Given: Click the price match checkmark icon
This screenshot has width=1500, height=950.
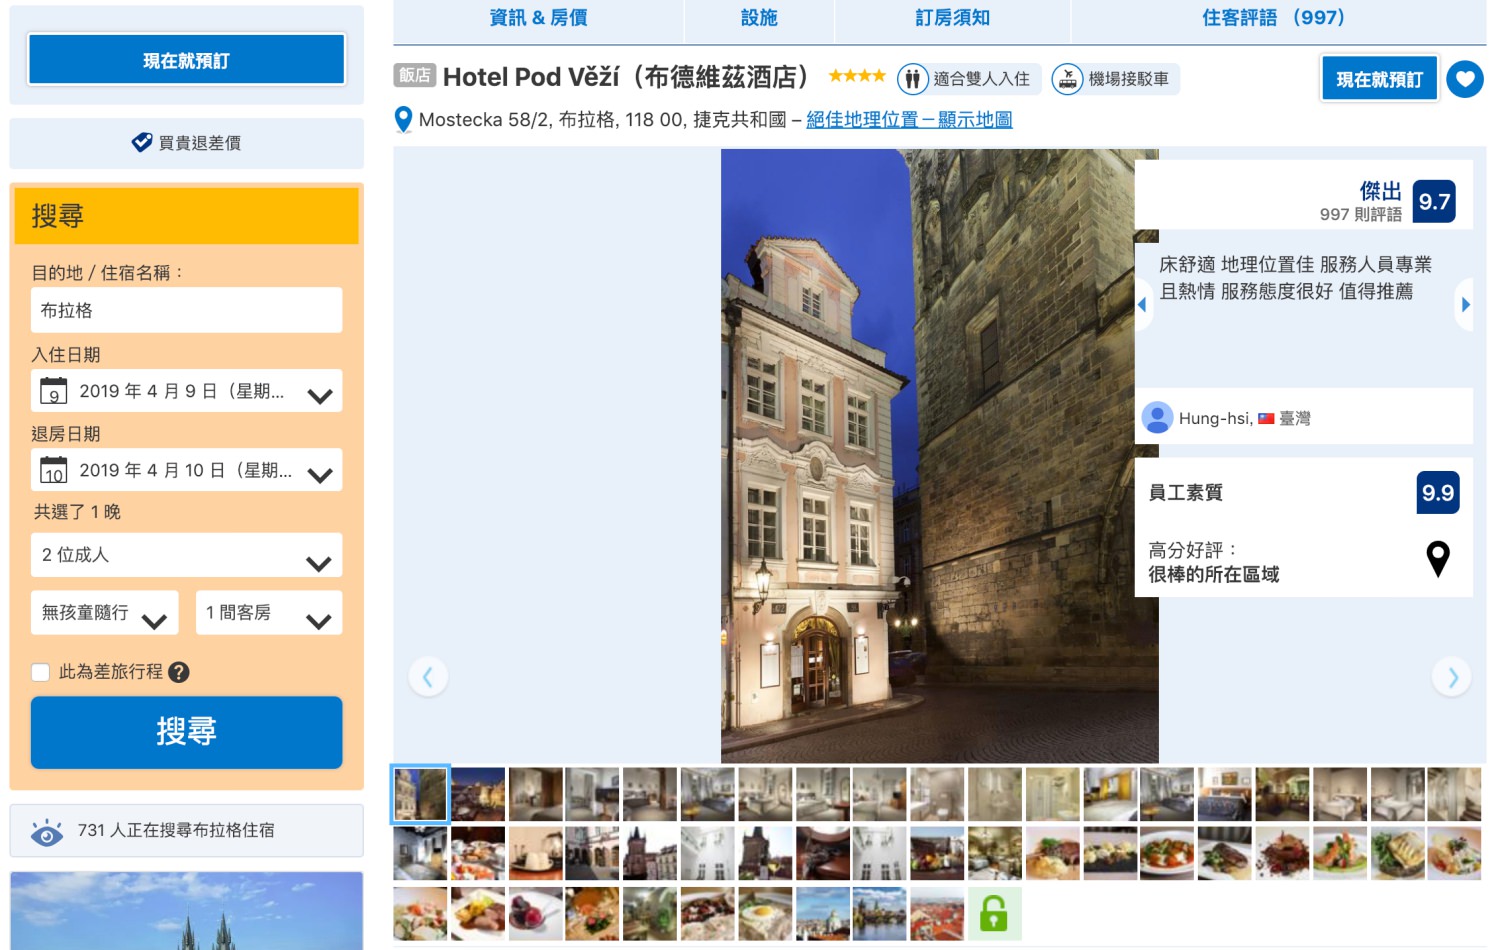Looking at the screenshot, I should pos(142,142).
